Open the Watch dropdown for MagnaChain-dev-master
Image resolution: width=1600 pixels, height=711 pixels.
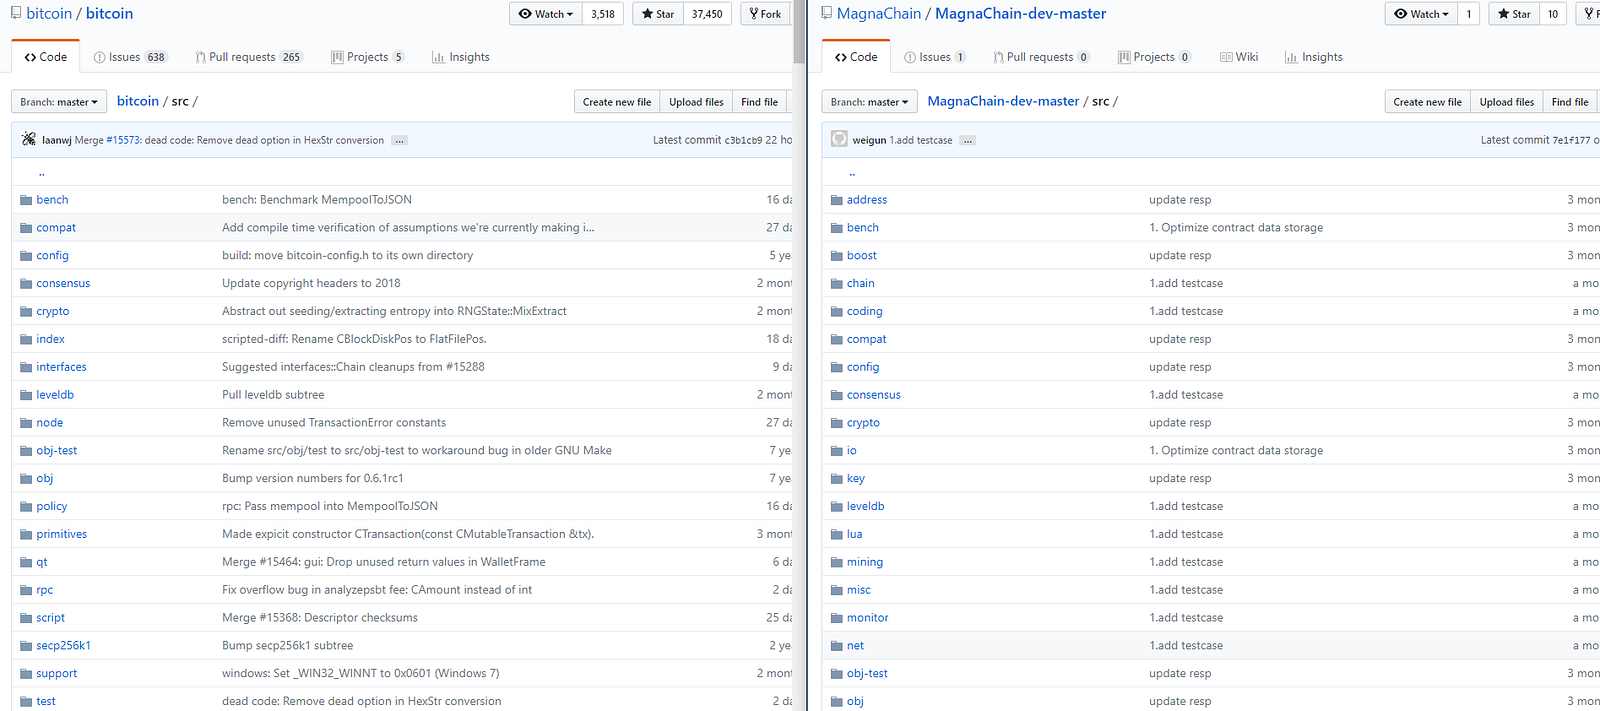click(x=1421, y=14)
